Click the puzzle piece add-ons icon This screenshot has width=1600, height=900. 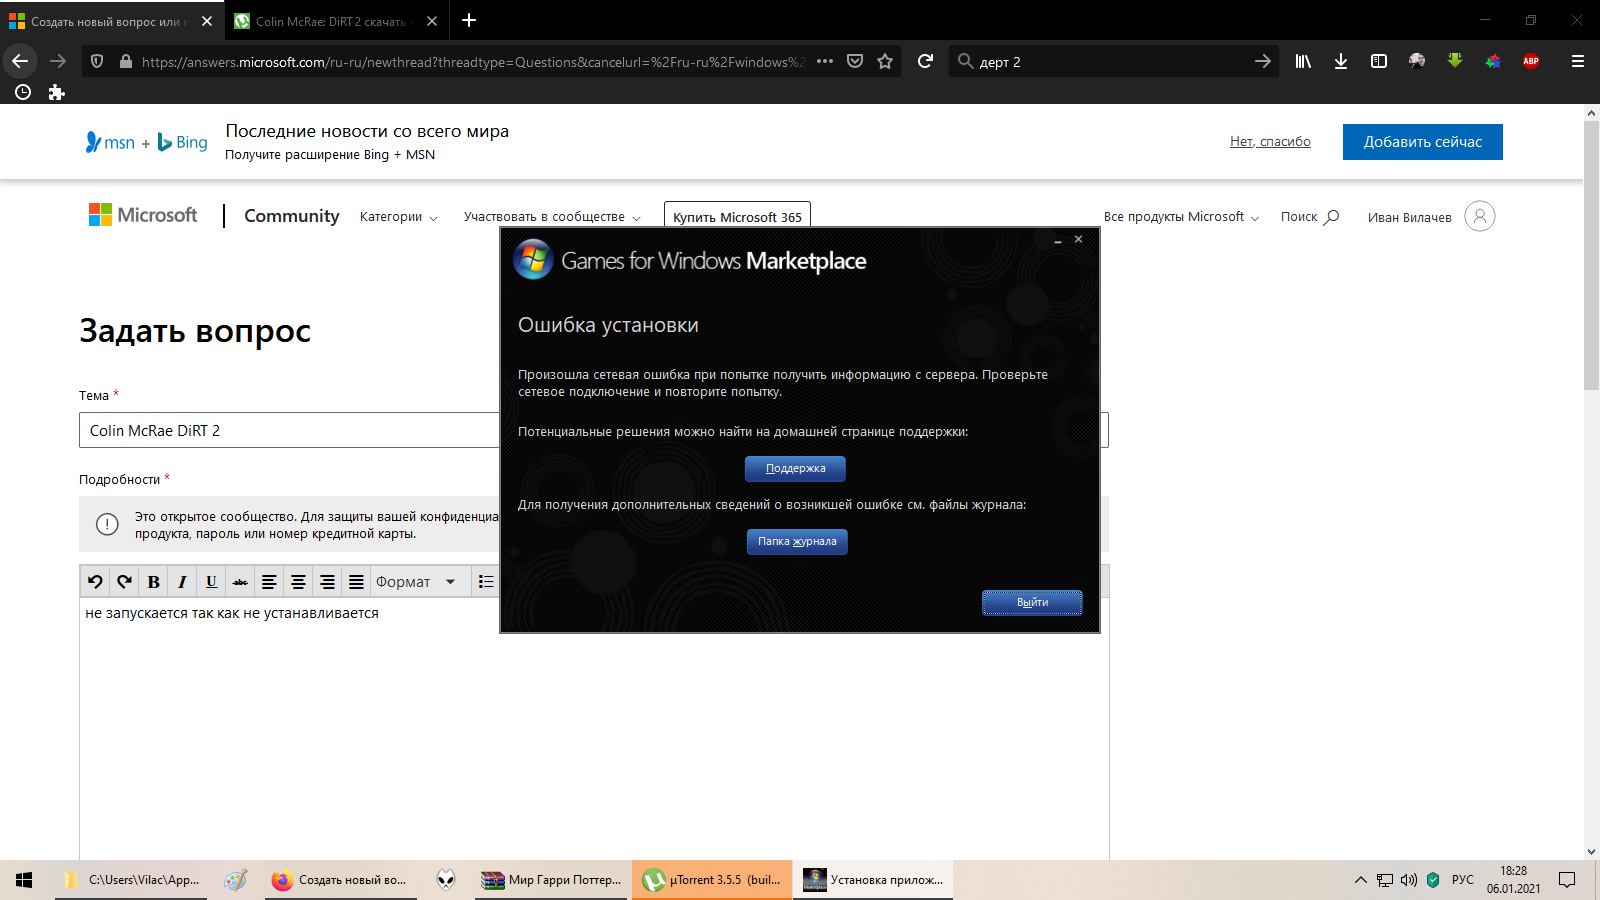point(56,92)
